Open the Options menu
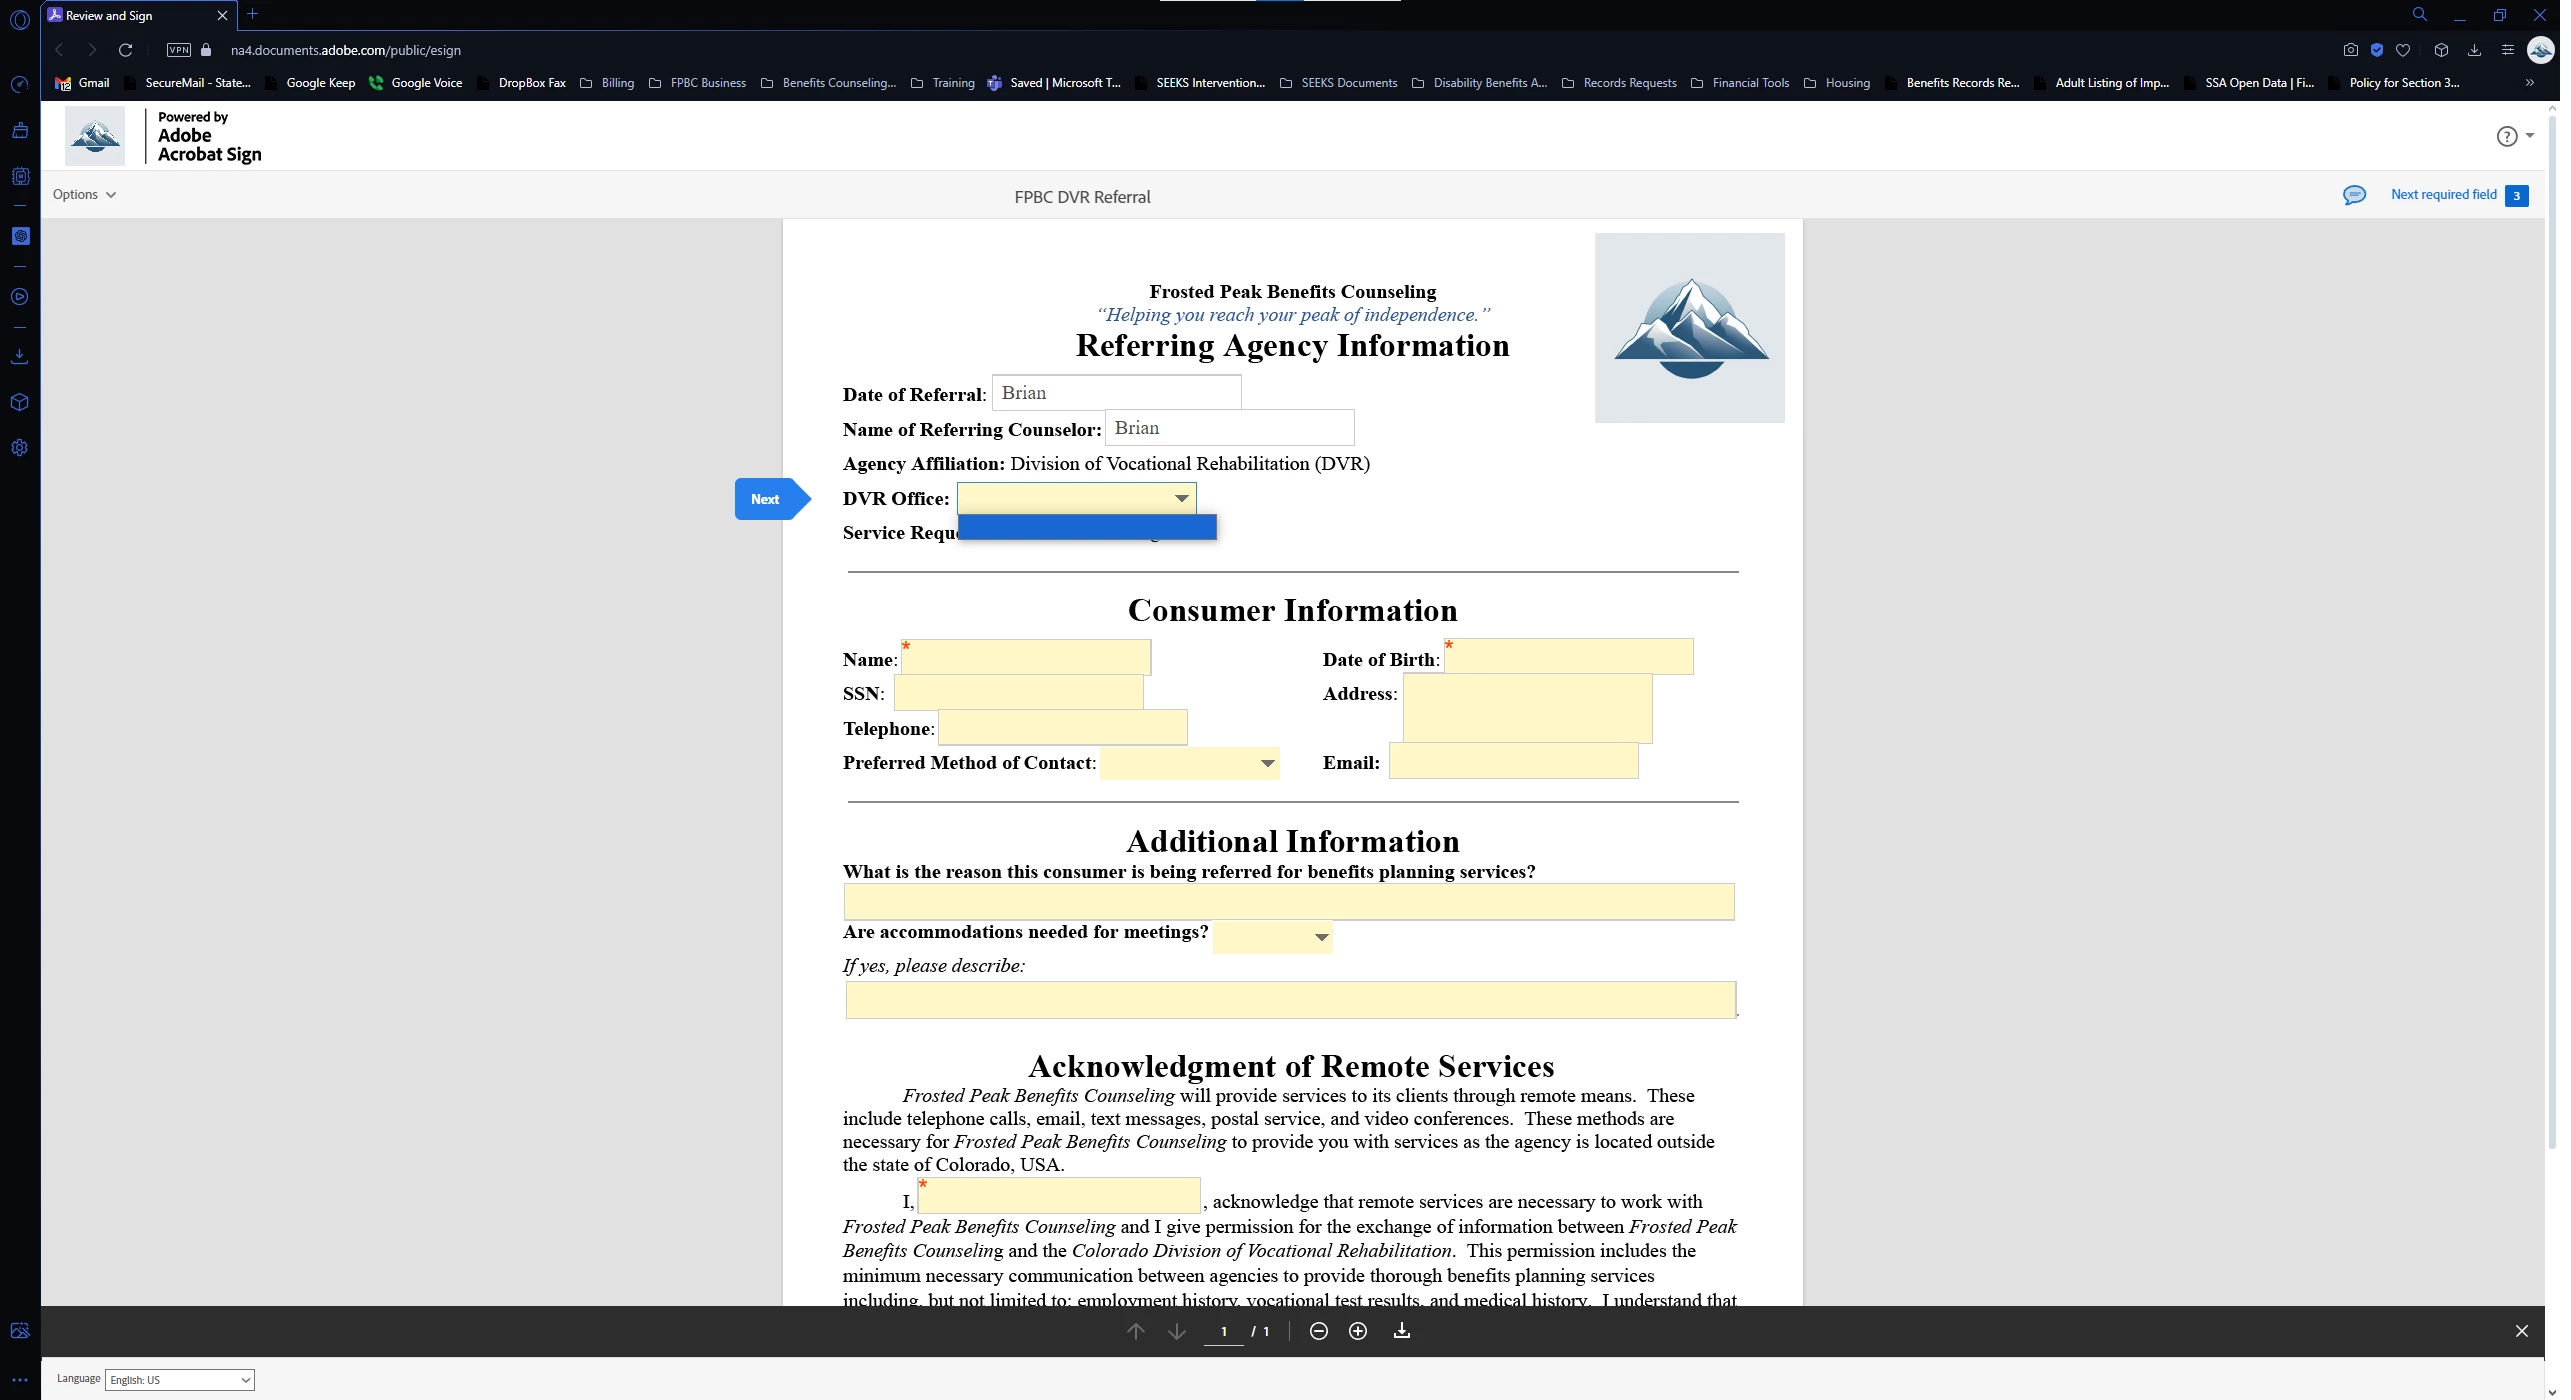This screenshot has height=1400, width=2571. point(84,195)
